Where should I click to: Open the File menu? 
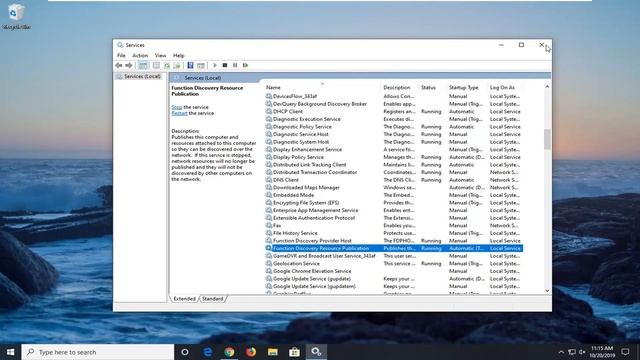tap(121, 56)
